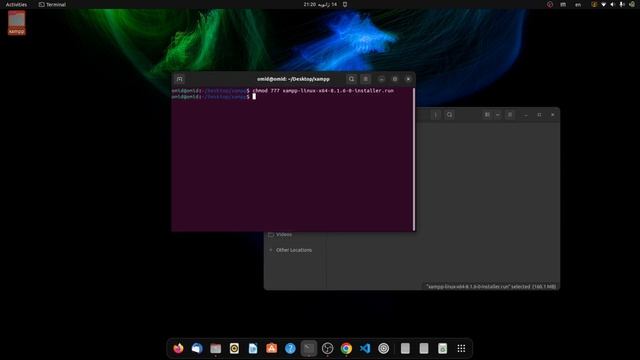The height and width of the screenshot is (360, 640).
Task: Minimize the Files window
Action: tap(526, 115)
